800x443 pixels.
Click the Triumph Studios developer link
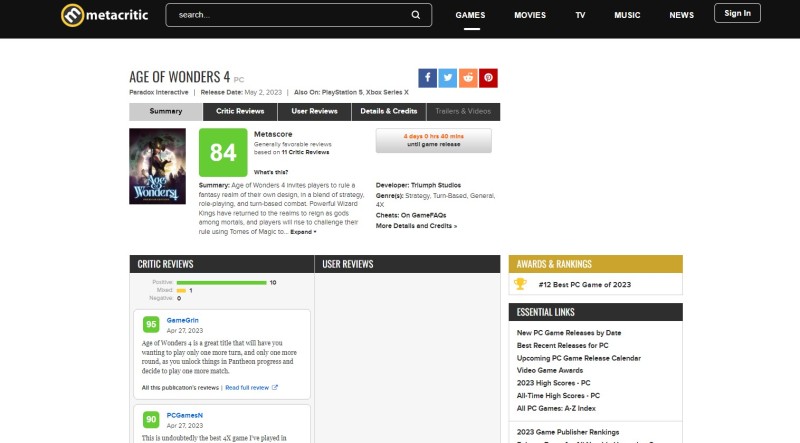tap(436, 185)
